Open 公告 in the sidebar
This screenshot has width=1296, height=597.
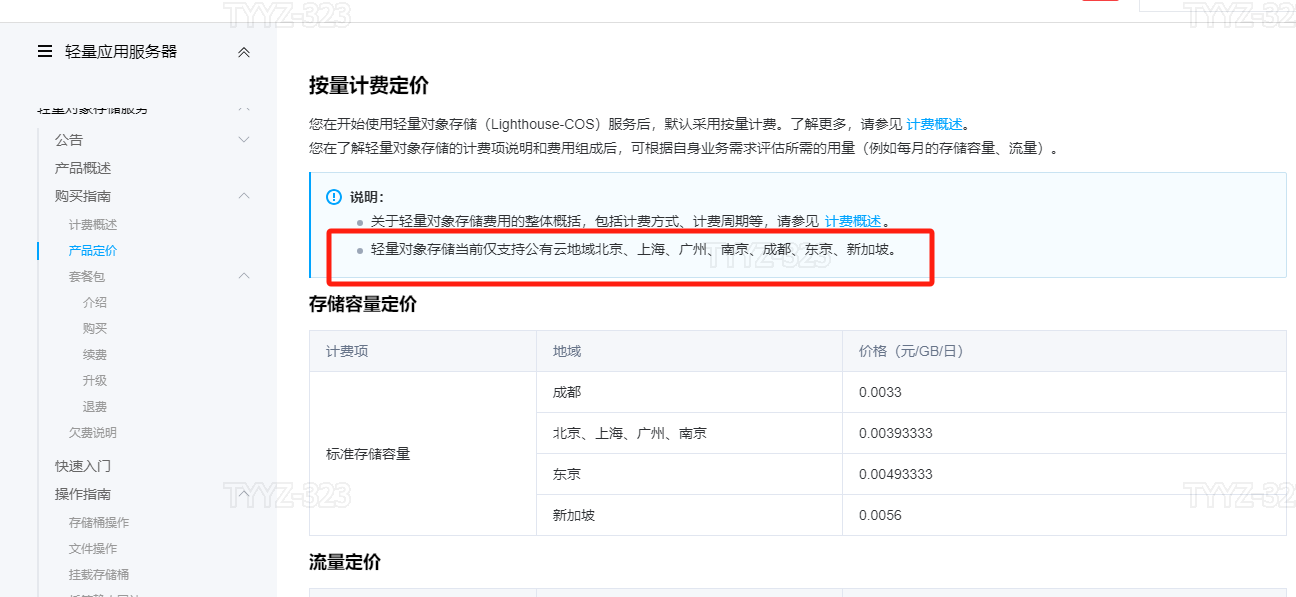click(69, 140)
